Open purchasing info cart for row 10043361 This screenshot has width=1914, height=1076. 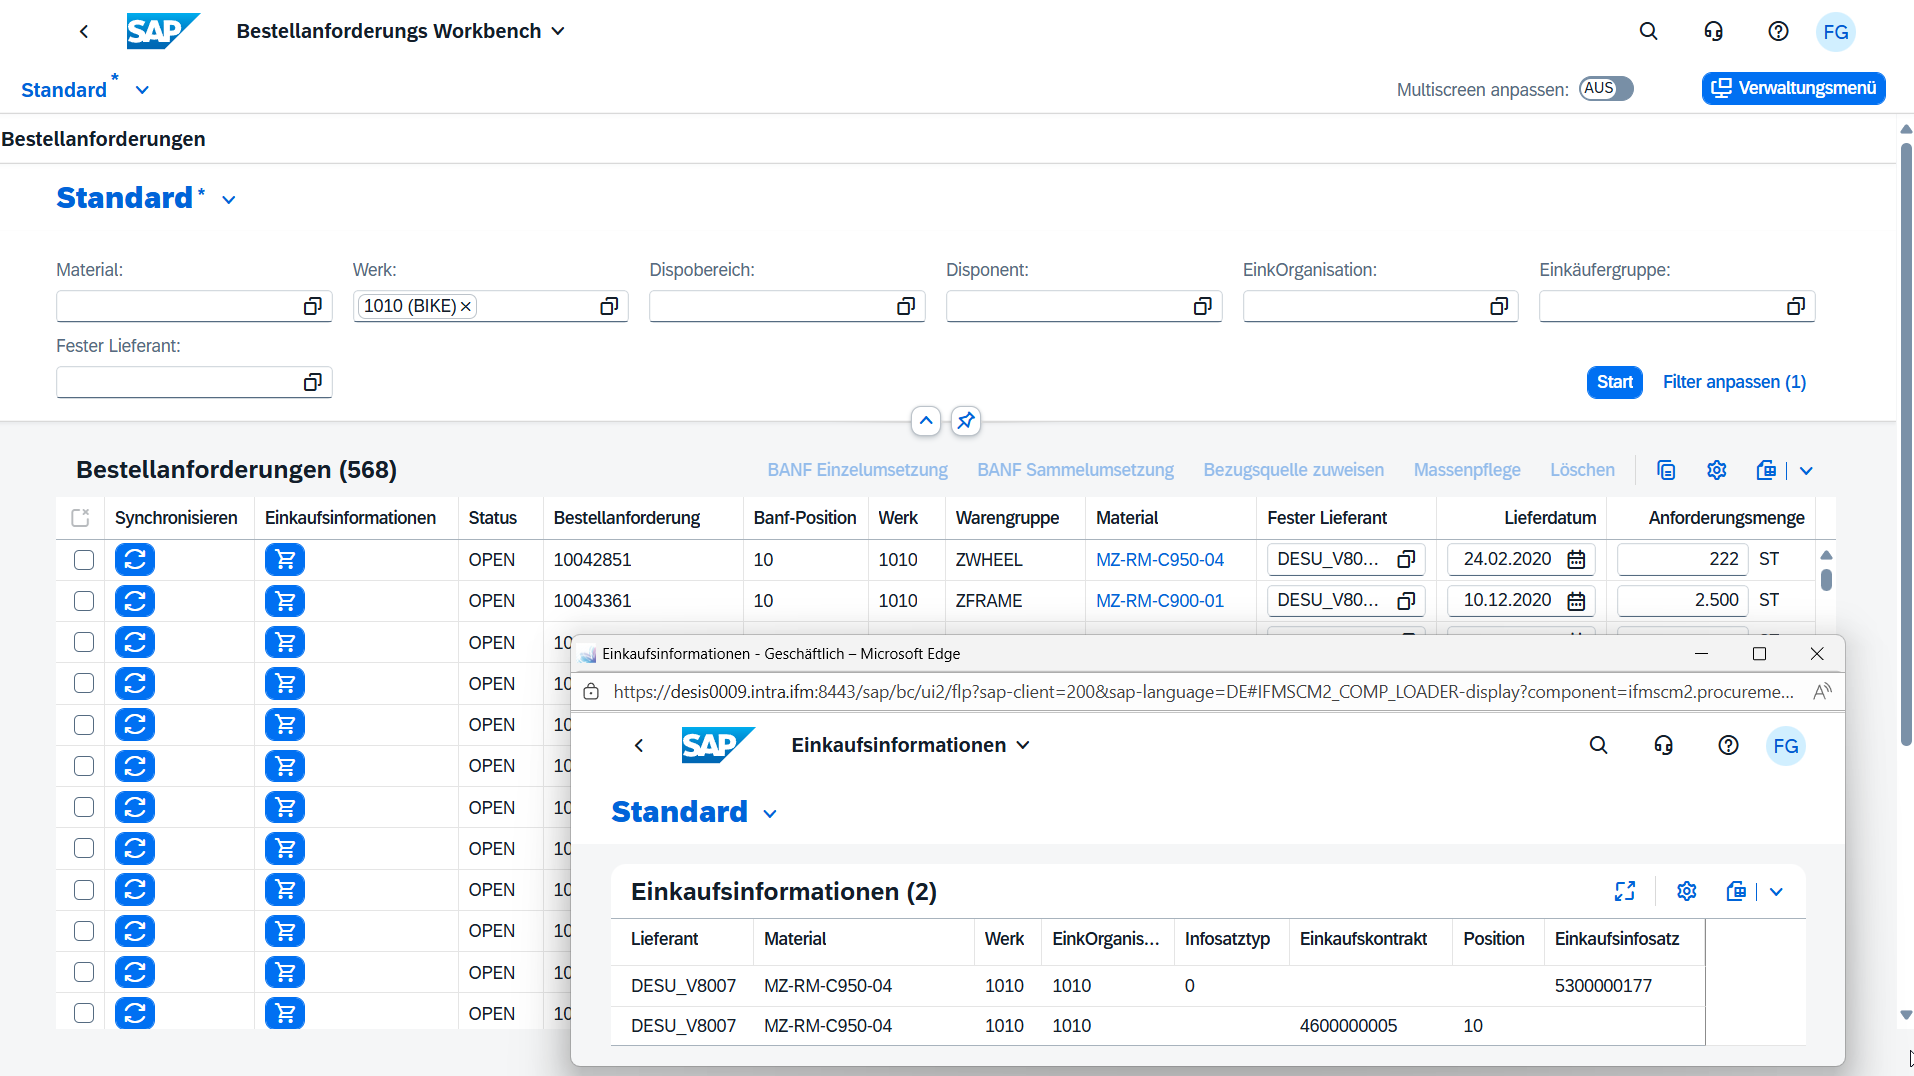point(285,601)
